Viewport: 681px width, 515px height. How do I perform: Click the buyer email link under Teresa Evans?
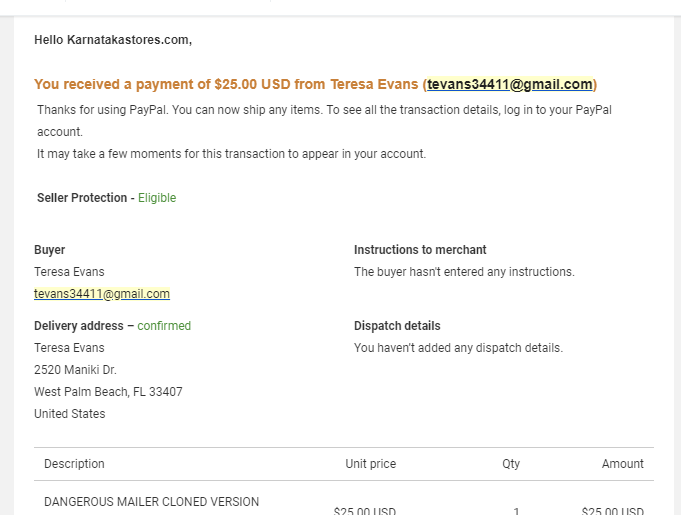coord(102,294)
